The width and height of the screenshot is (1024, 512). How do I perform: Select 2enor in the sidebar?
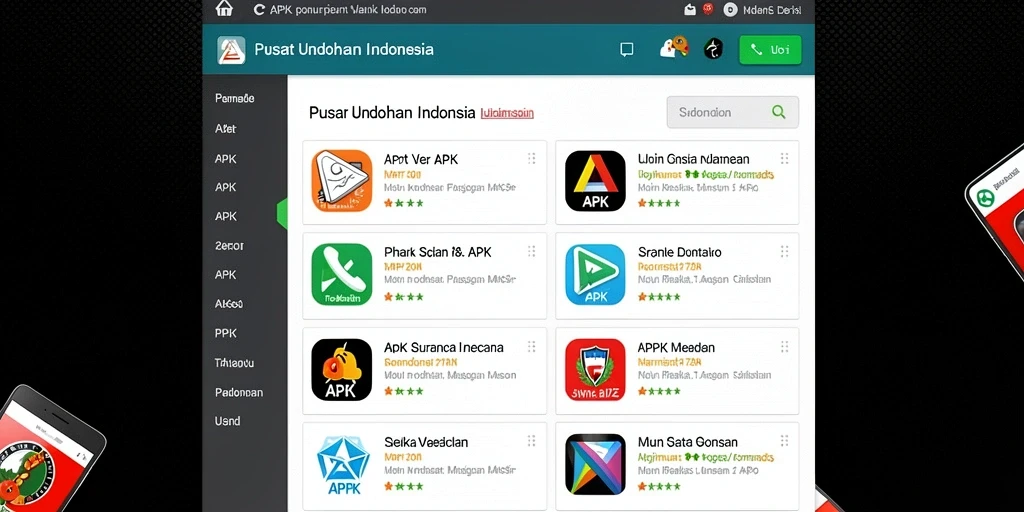click(x=229, y=246)
